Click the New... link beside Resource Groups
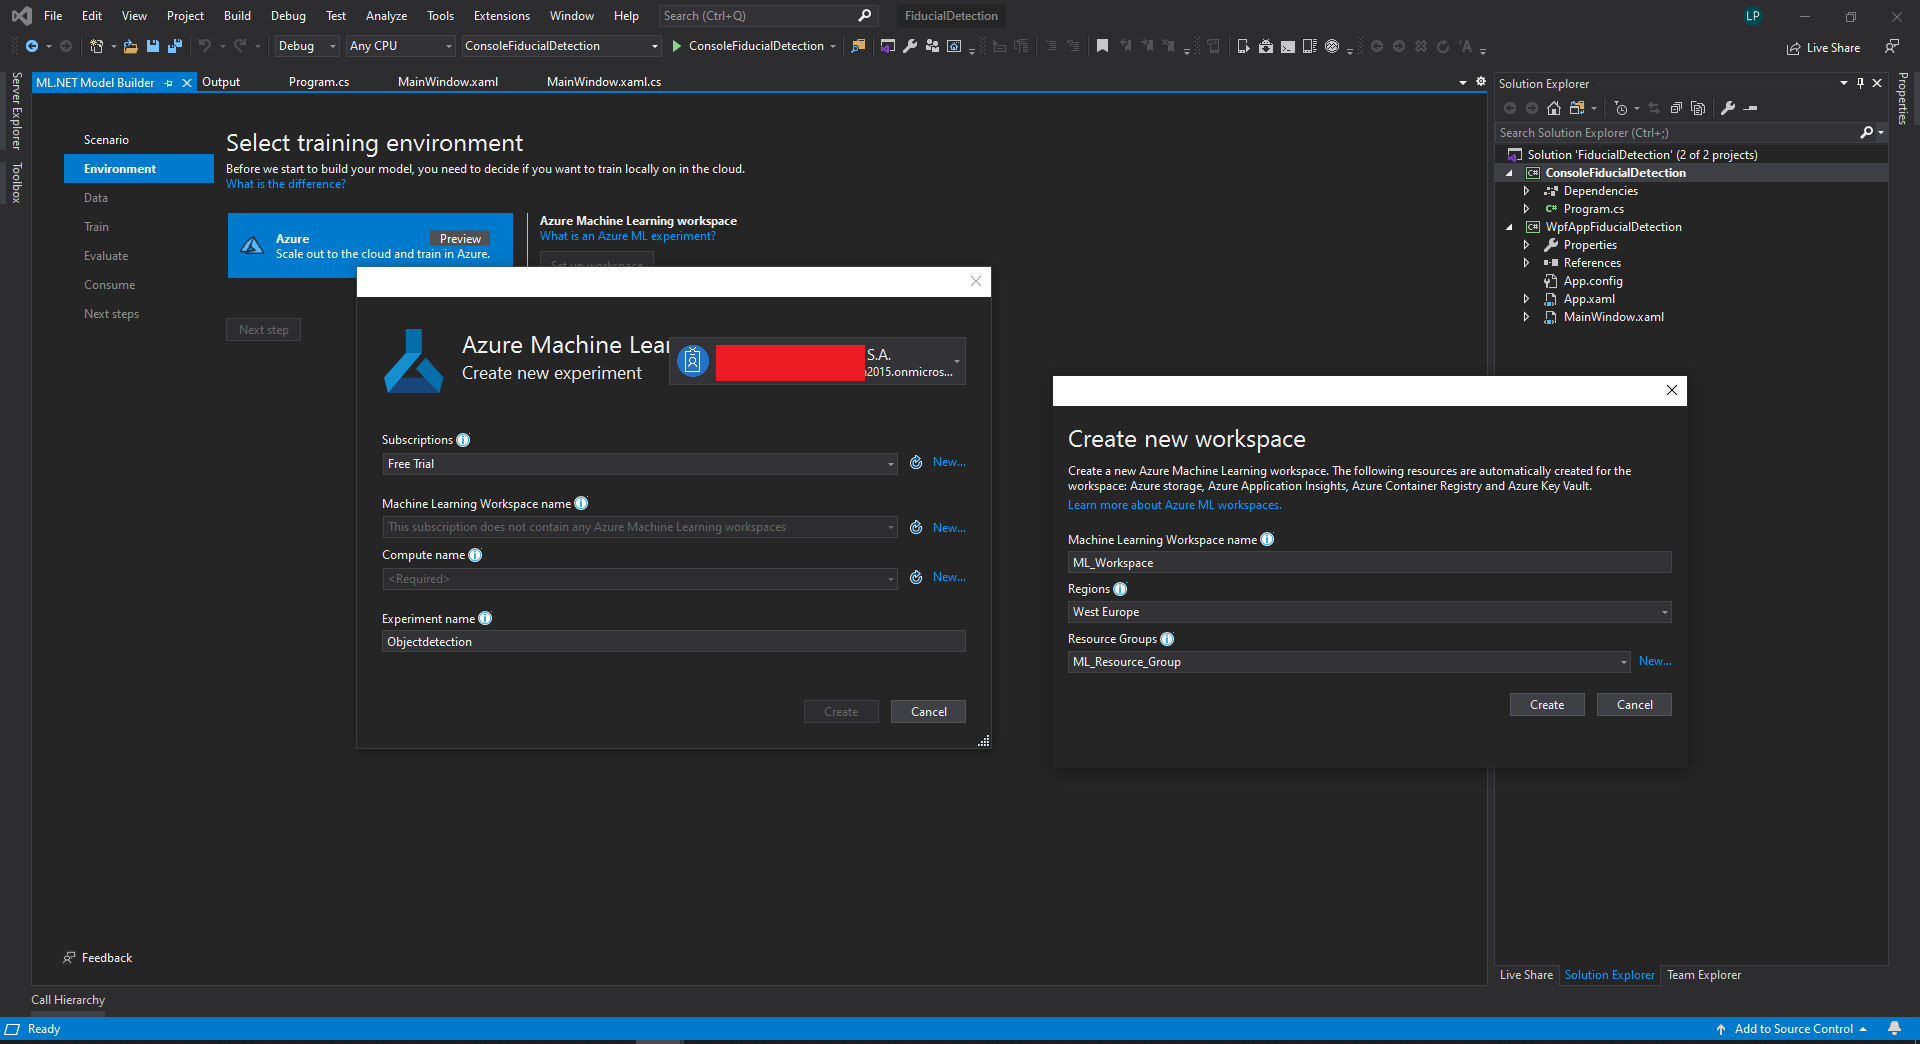The width and height of the screenshot is (1920, 1044). [x=1655, y=661]
